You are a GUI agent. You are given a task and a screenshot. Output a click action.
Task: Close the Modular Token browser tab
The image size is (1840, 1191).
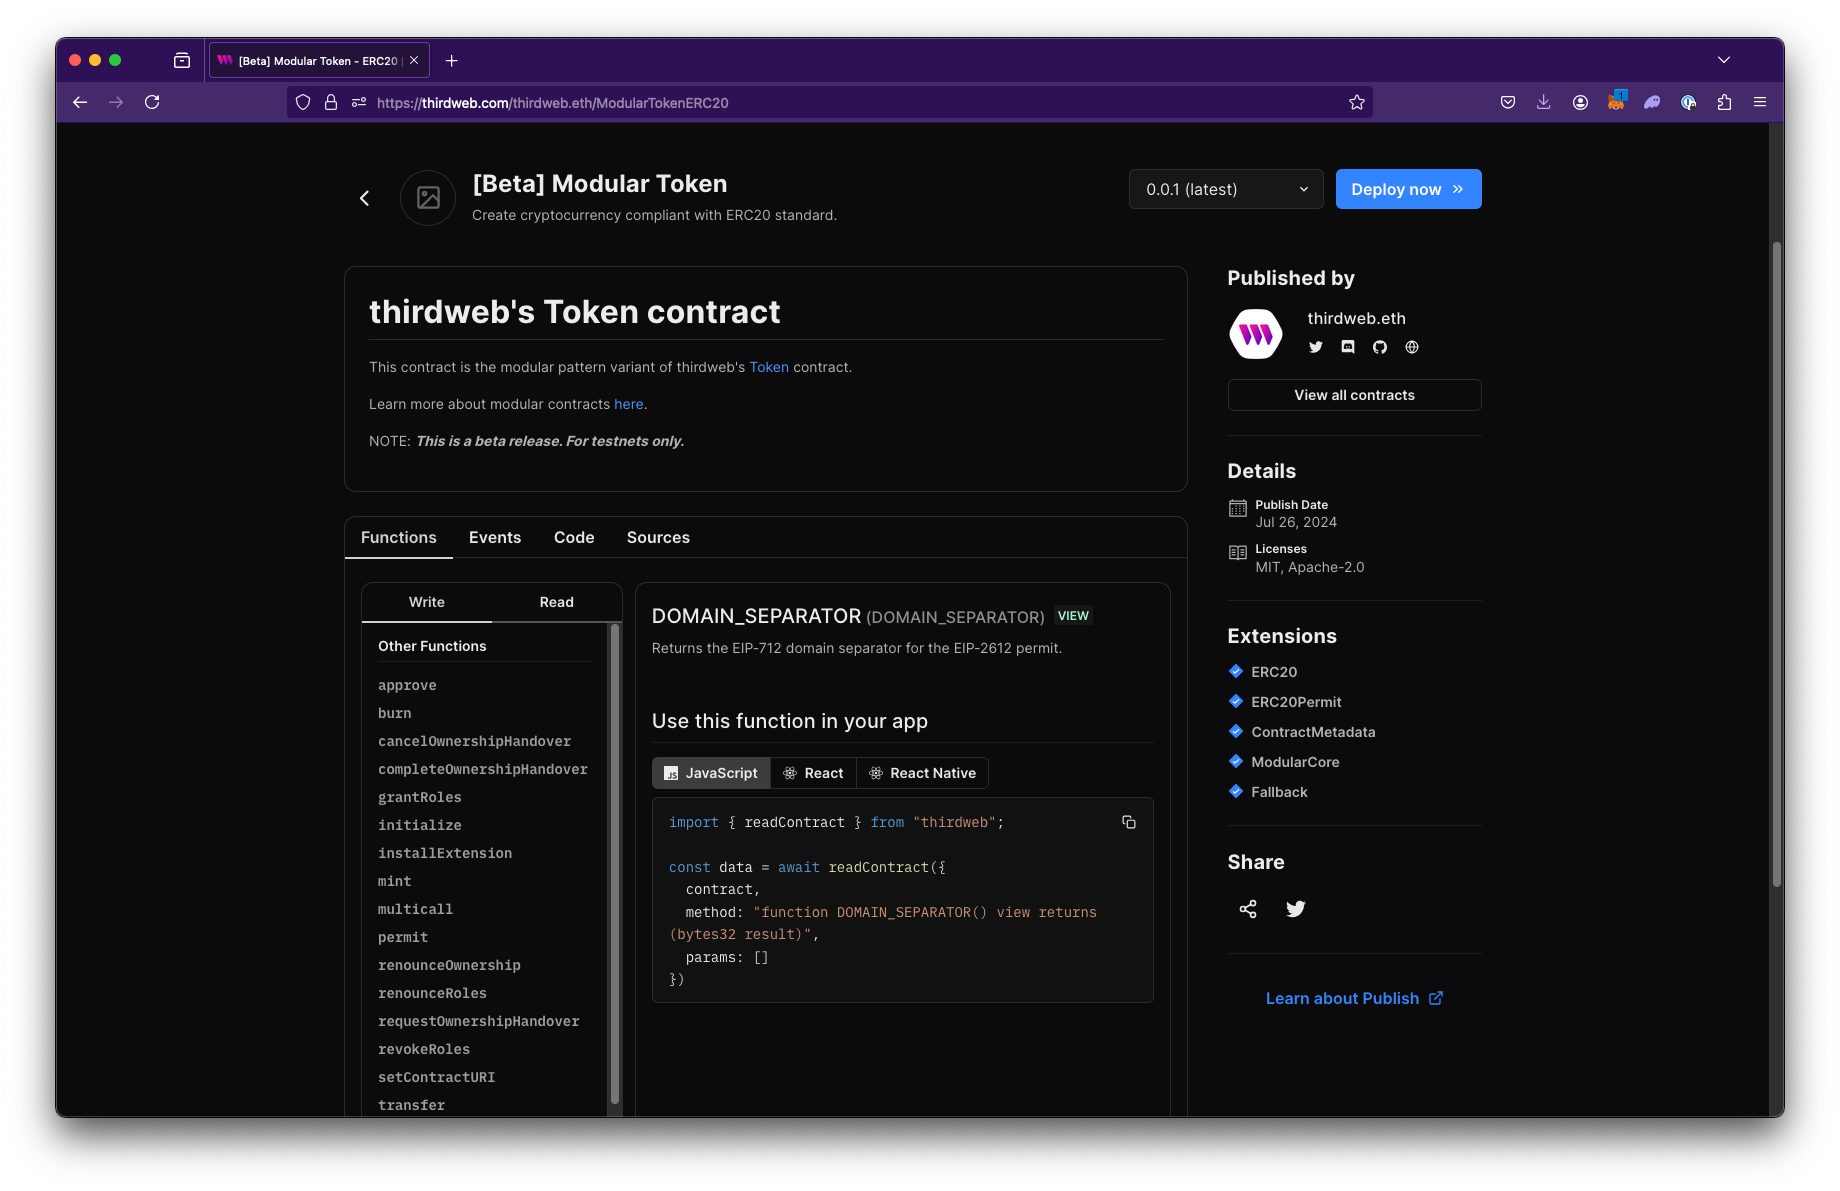point(414,60)
